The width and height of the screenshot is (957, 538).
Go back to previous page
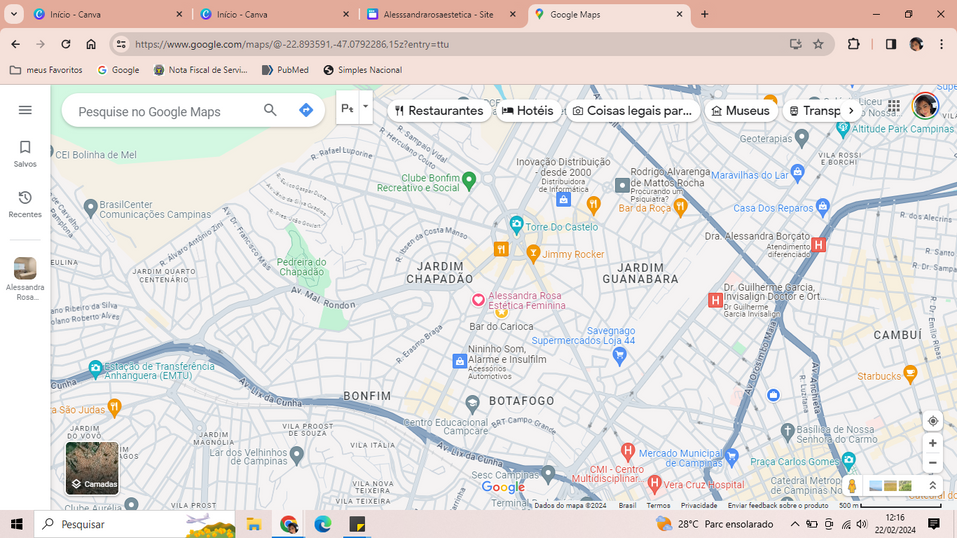tap(16, 44)
